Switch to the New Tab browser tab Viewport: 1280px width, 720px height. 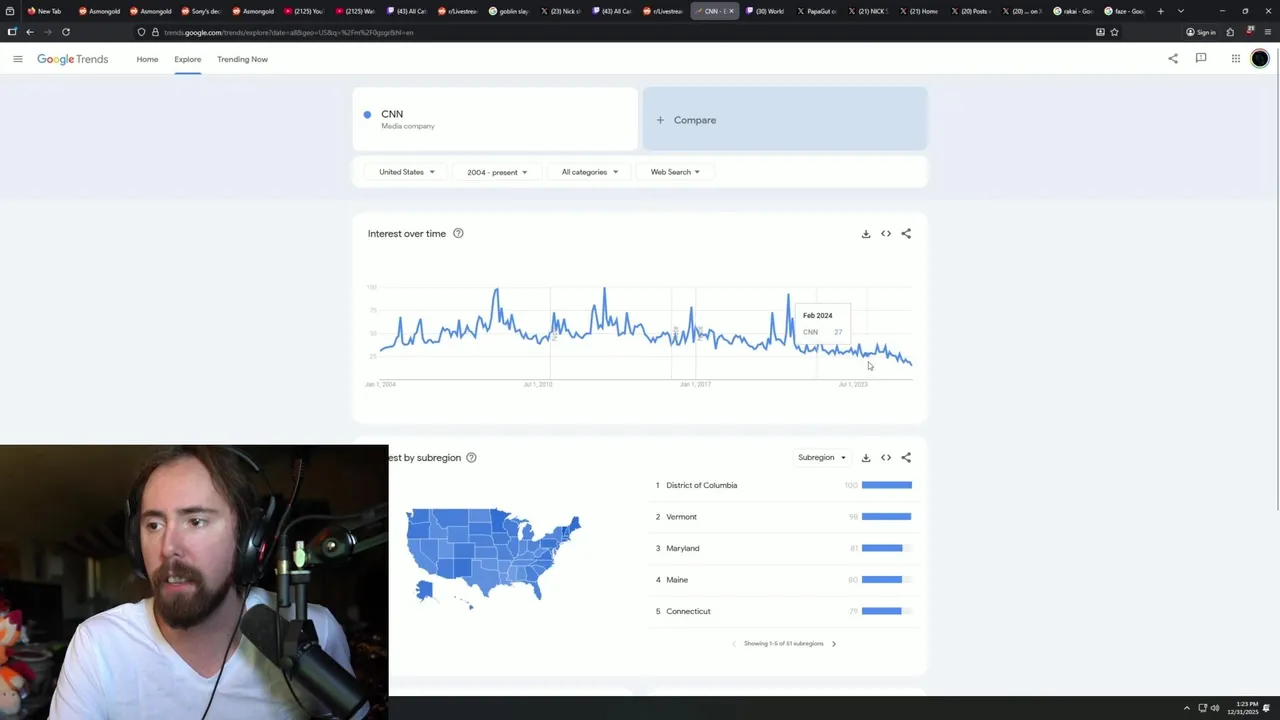(x=45, y=11)
